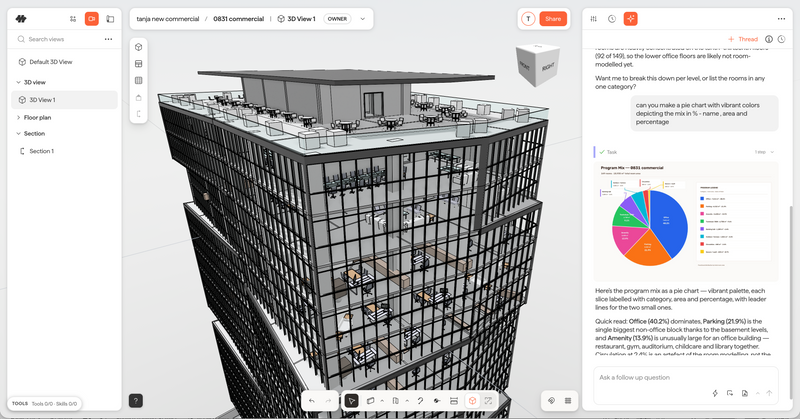Expand the chevron-up option in chat input
Screen dimensions: 800x419
(x=758, y=393)
